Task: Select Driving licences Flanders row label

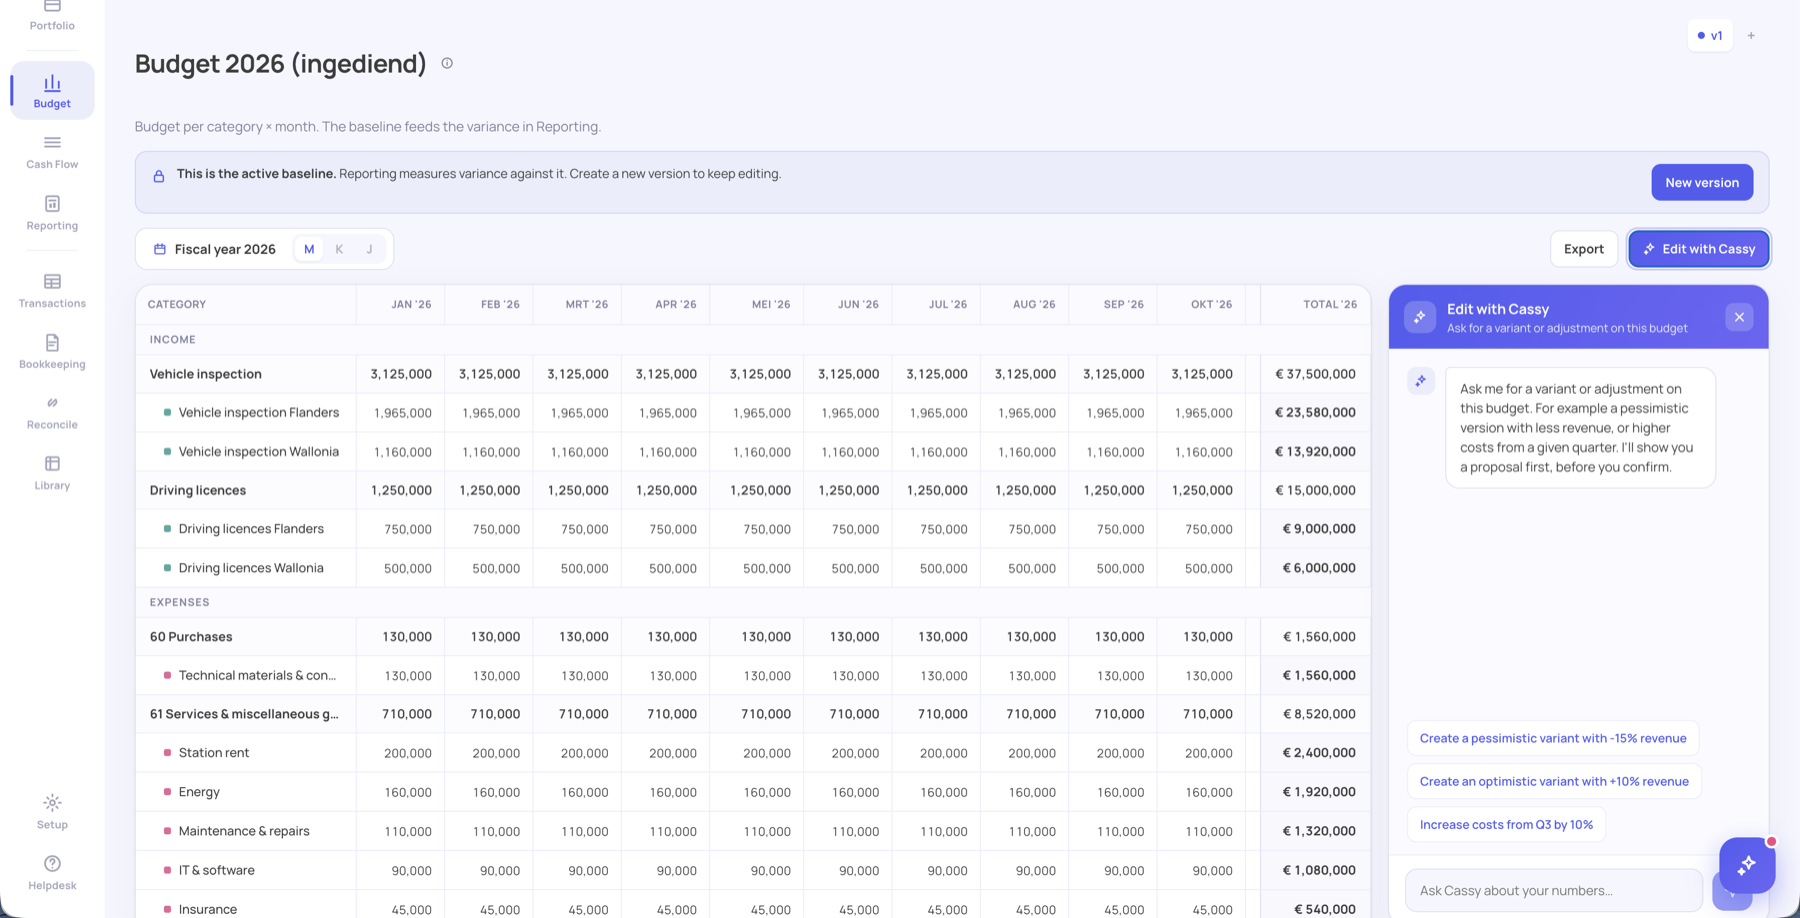Action: [251, 528]
